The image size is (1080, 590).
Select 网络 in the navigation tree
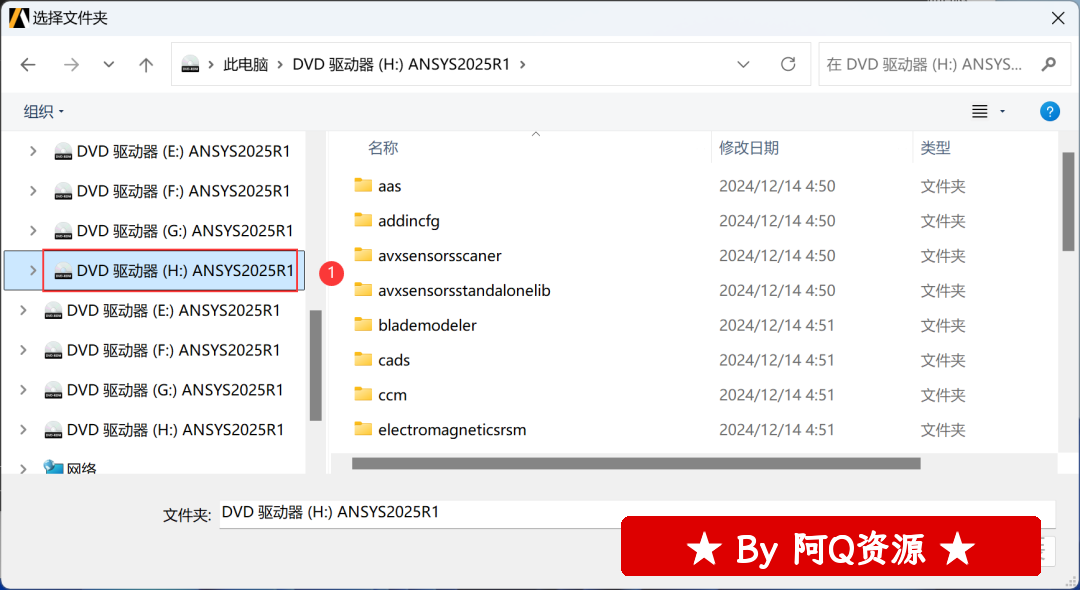pyautogui.click(x=81, y=469)
